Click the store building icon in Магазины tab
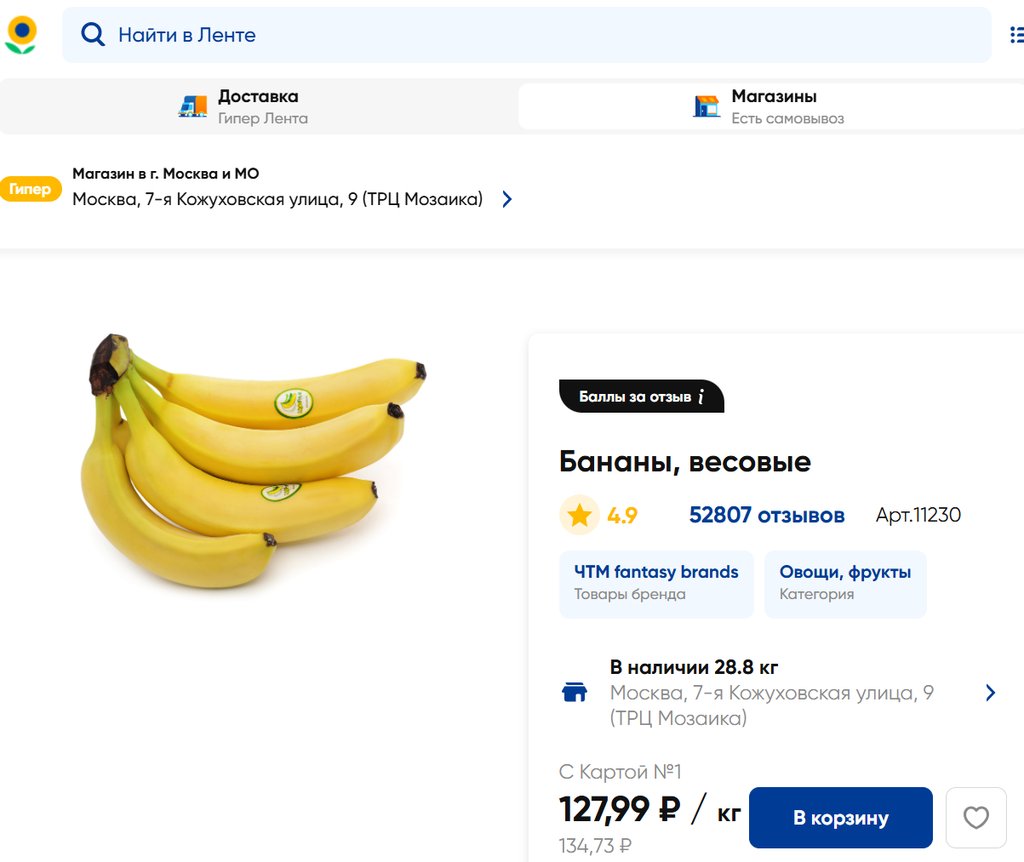Viewport: 1024px width, 862px height. pos(707,106)
